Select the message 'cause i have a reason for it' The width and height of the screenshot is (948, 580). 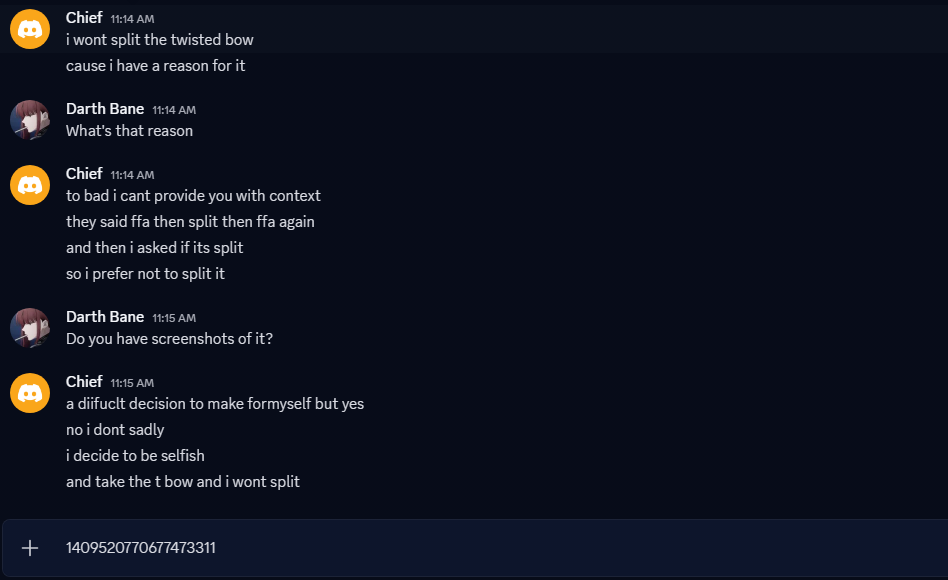click(x=155, y=66)
